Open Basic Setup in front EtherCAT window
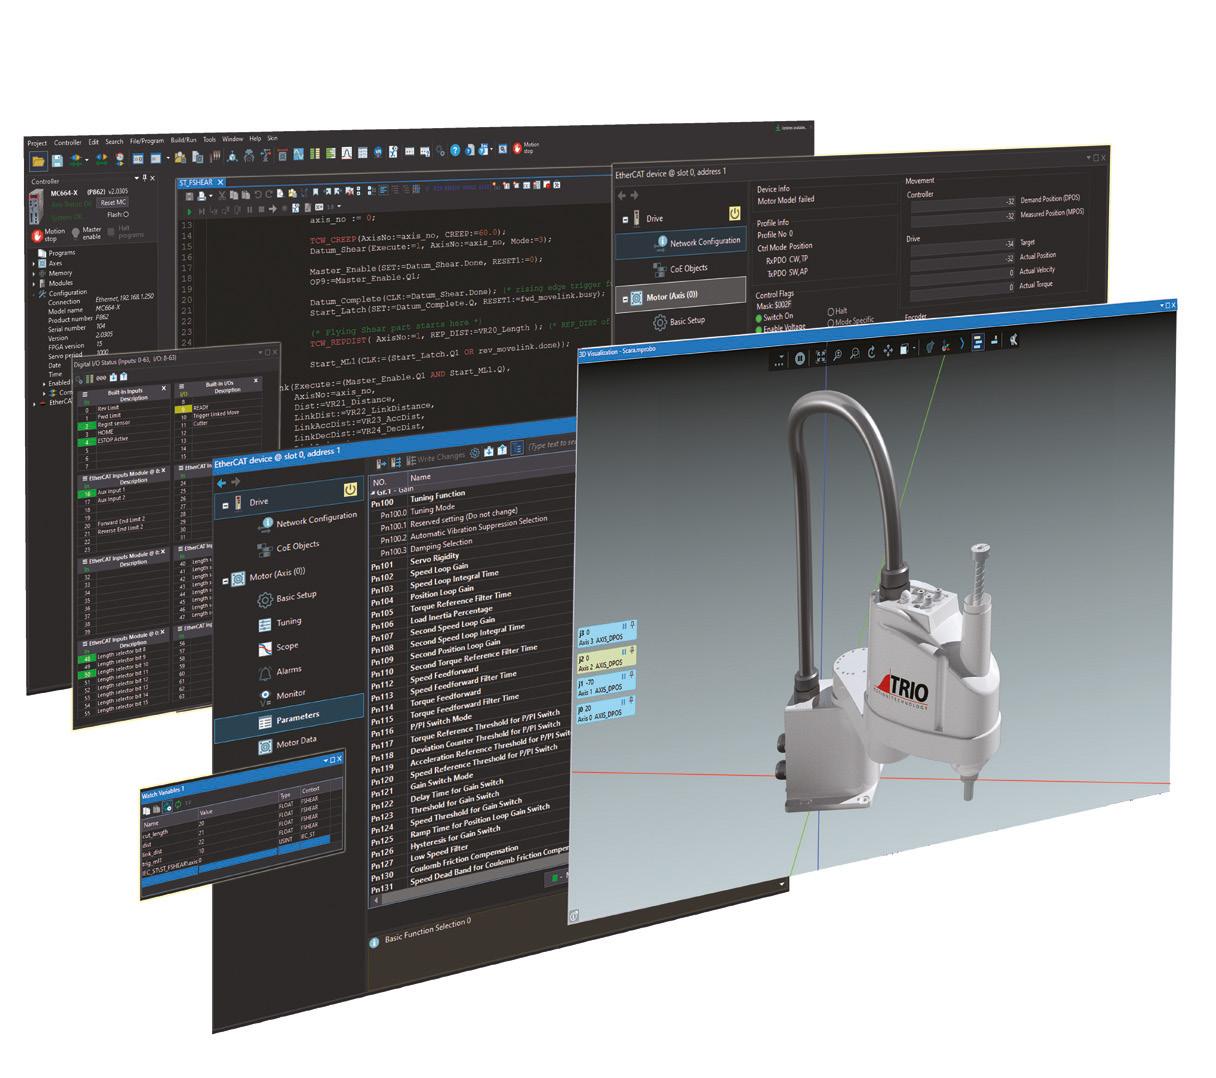The height and width of the screenshot is (1078, 1216). [286, 597]
